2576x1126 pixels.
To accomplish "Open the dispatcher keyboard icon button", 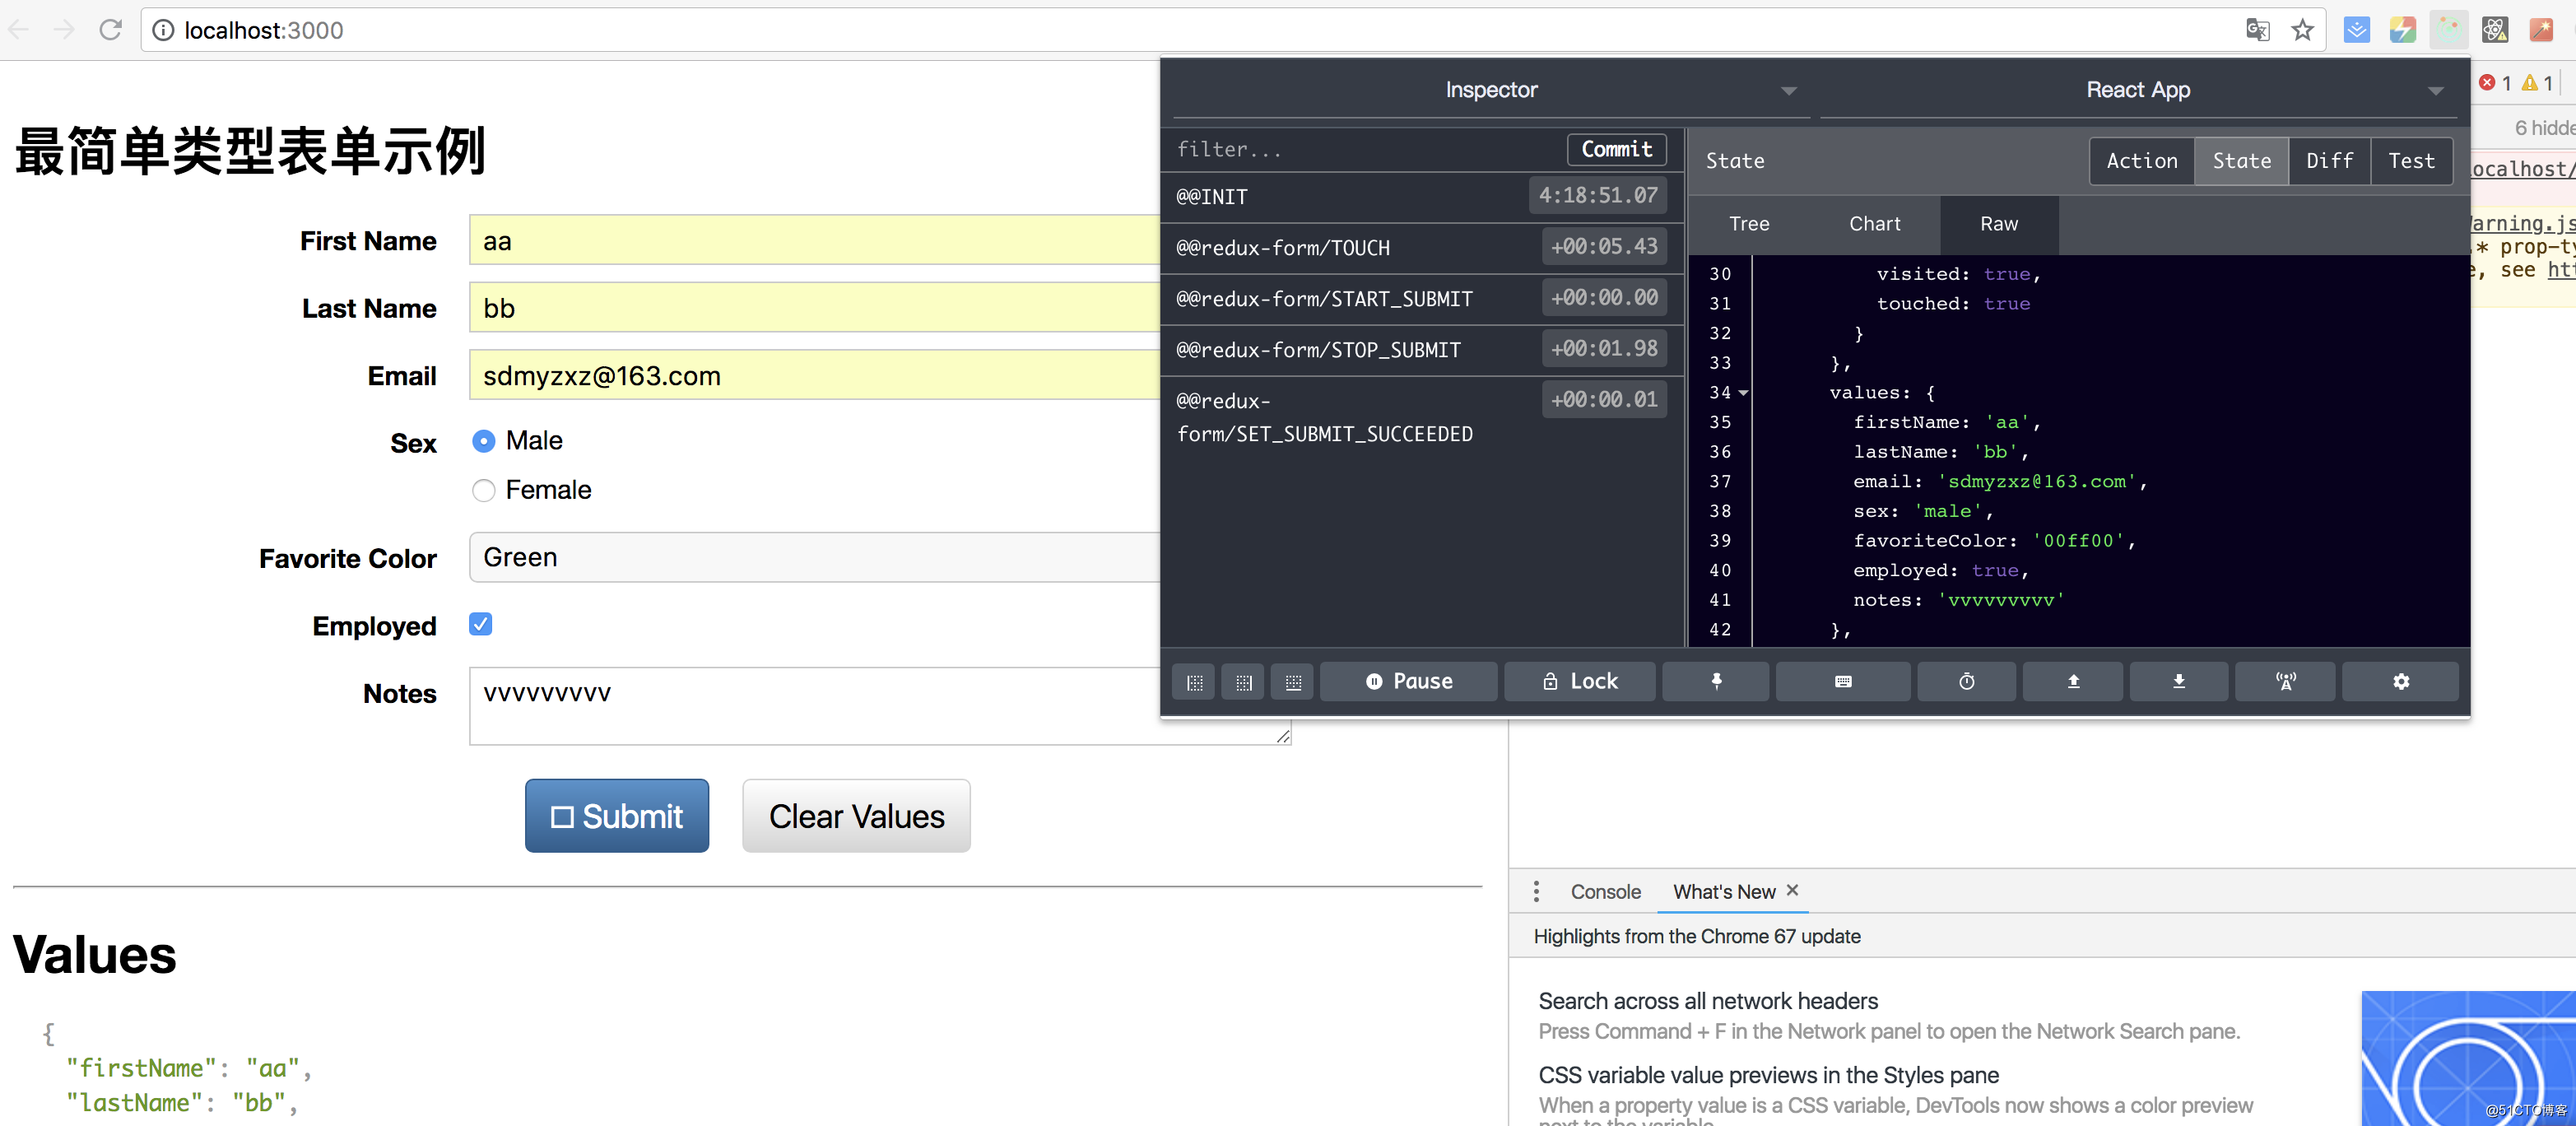I will click(1842, 682).
